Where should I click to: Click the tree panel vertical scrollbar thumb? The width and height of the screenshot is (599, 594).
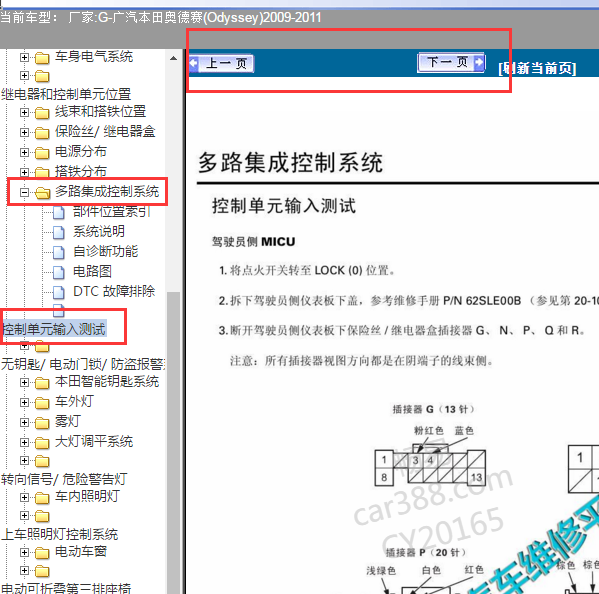[173, 442]
